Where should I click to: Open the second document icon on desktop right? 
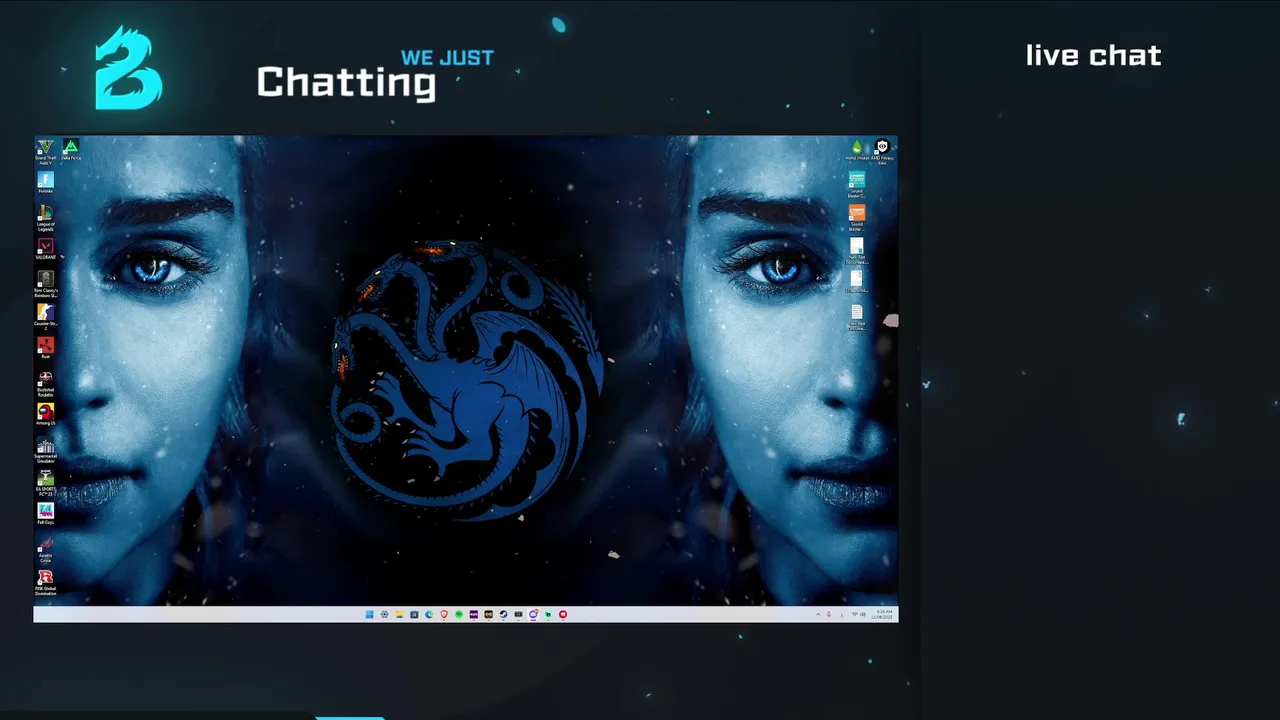point(856,281)
